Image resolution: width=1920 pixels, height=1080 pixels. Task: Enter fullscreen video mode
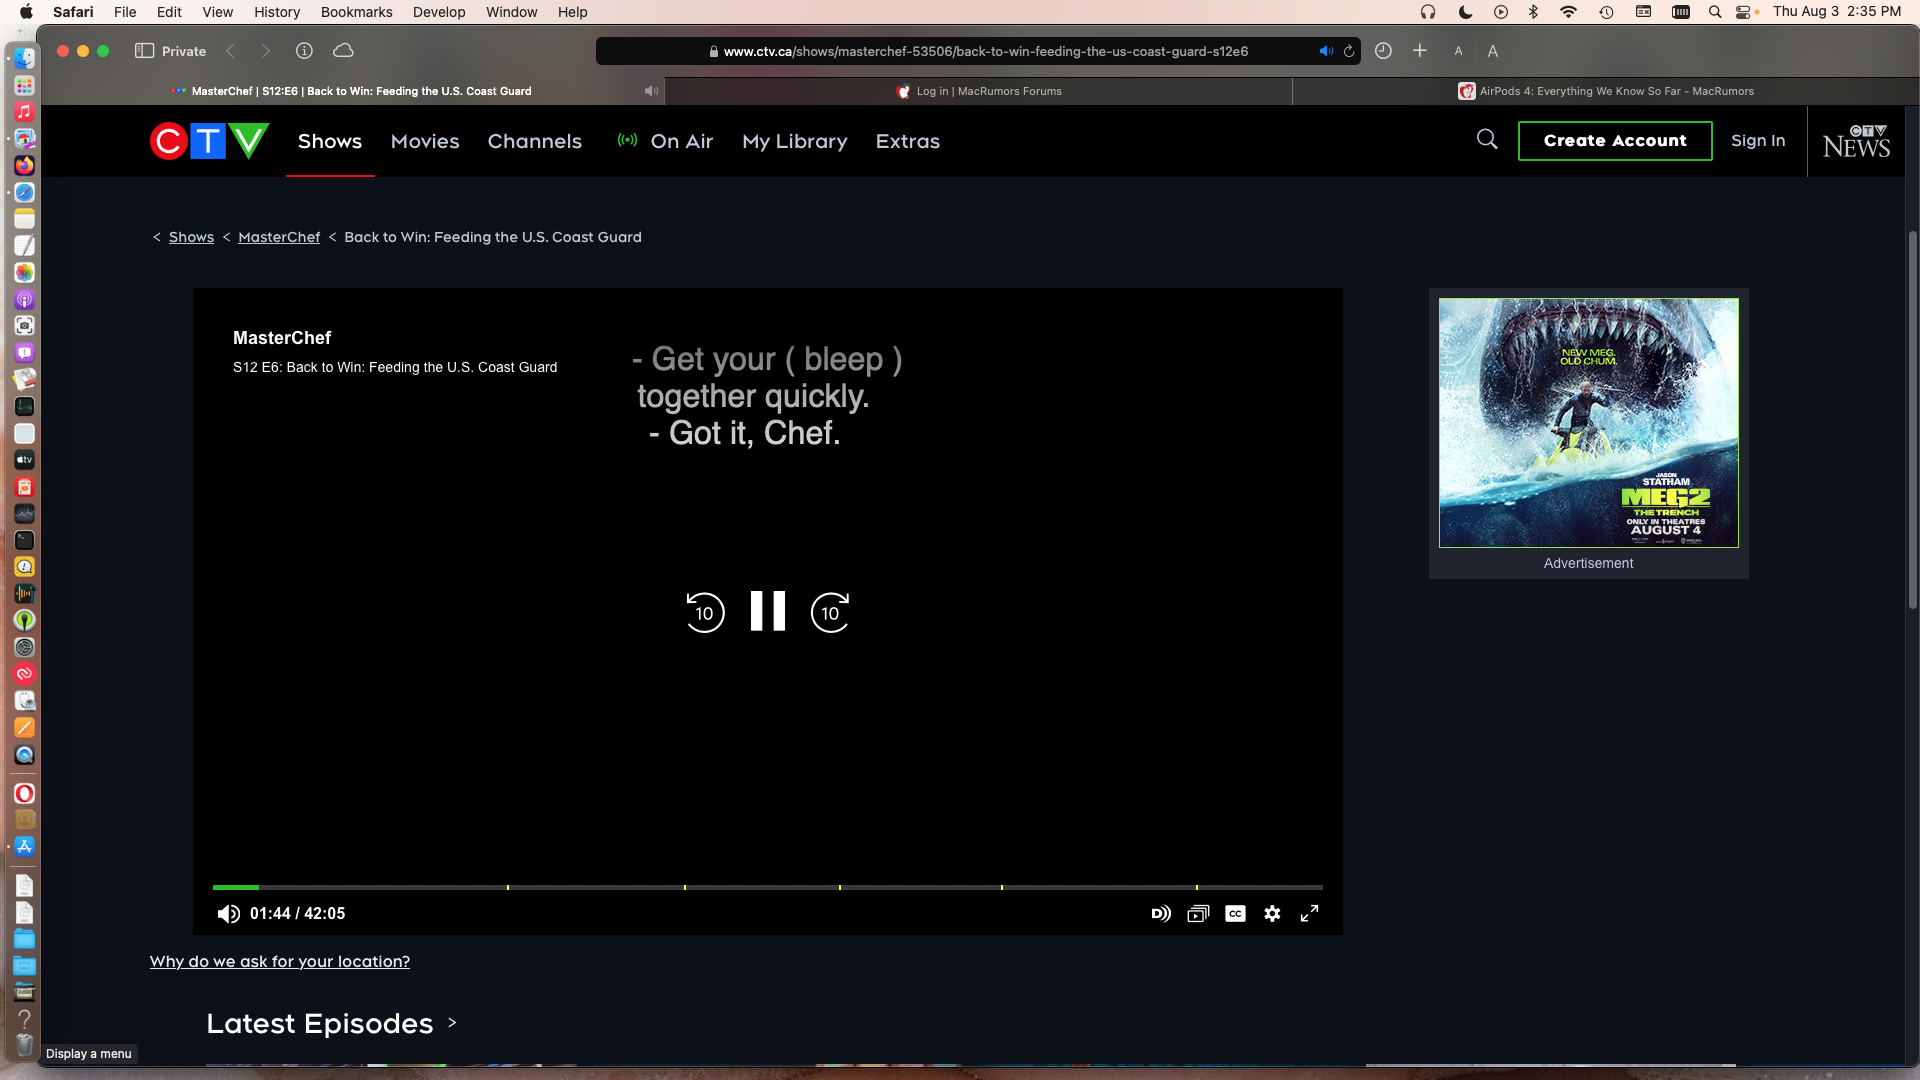1309,913
